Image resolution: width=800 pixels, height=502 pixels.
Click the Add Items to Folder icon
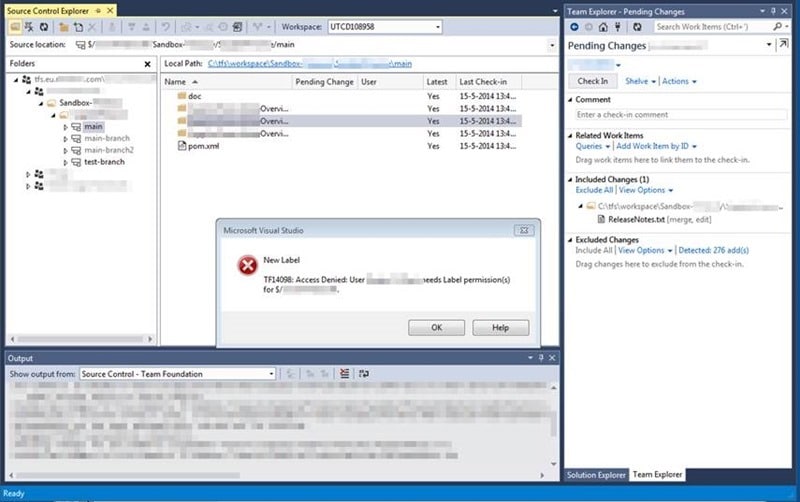78,27
